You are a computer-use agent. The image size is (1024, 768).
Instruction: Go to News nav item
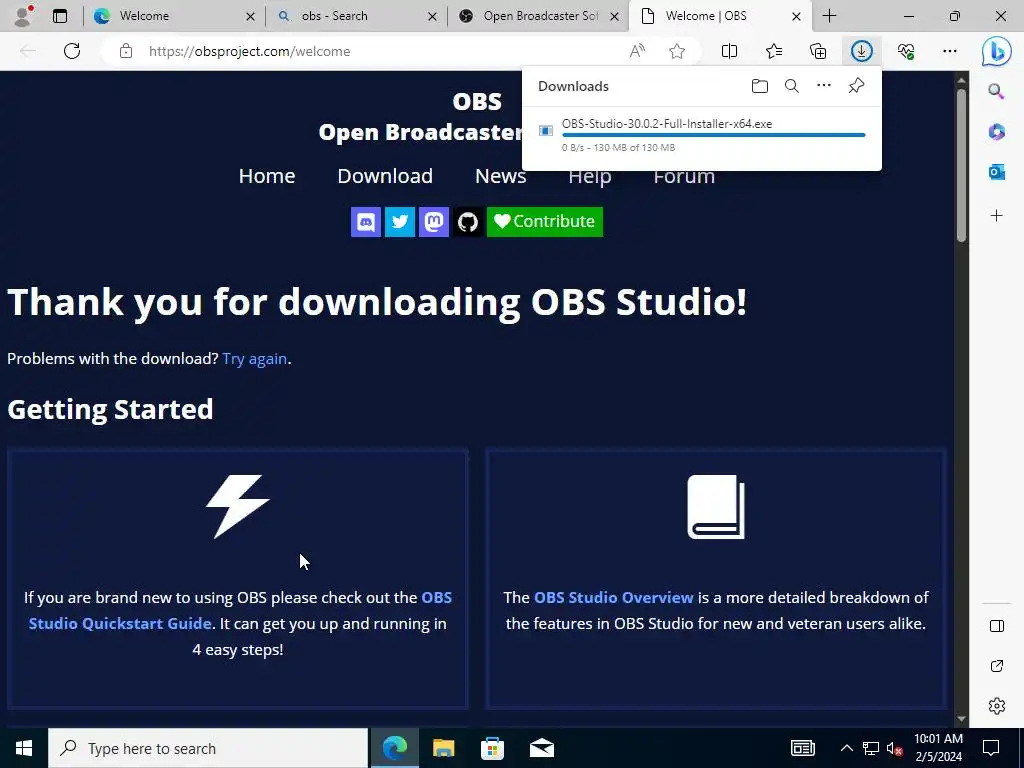(x=500, y=176)
